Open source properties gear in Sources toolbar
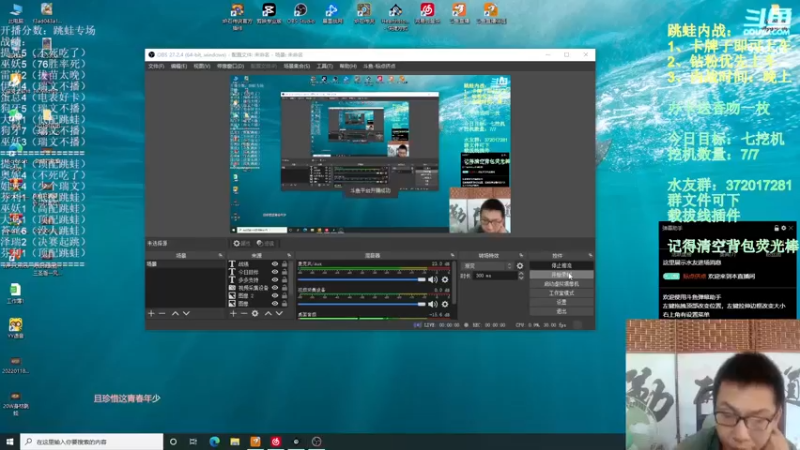Screen dimensions: 800x450 coord(255,313)
